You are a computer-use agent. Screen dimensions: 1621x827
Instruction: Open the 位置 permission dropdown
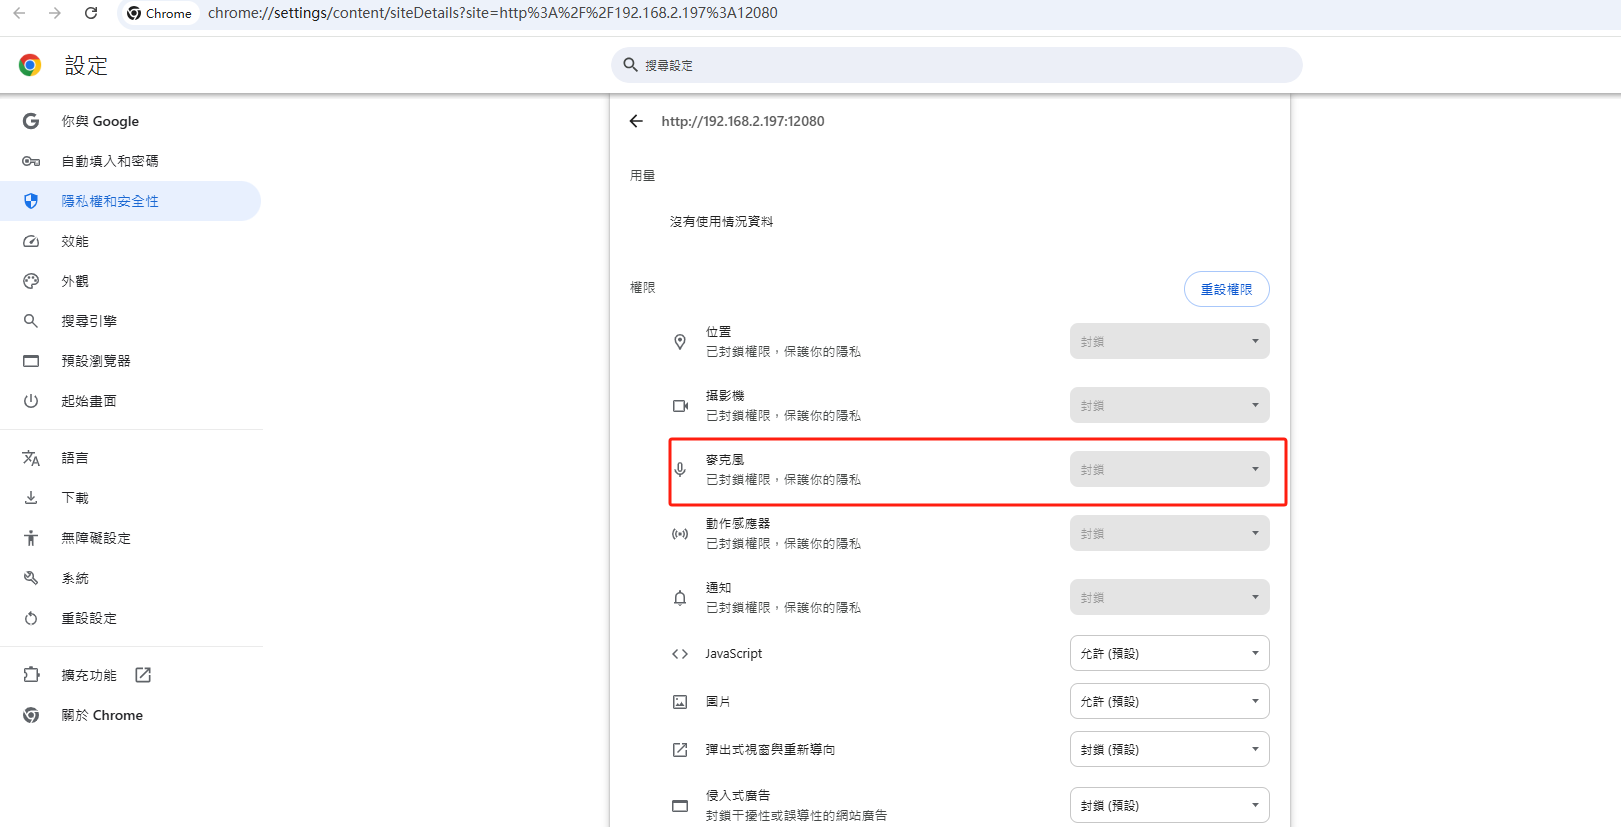coord(1169,341)
